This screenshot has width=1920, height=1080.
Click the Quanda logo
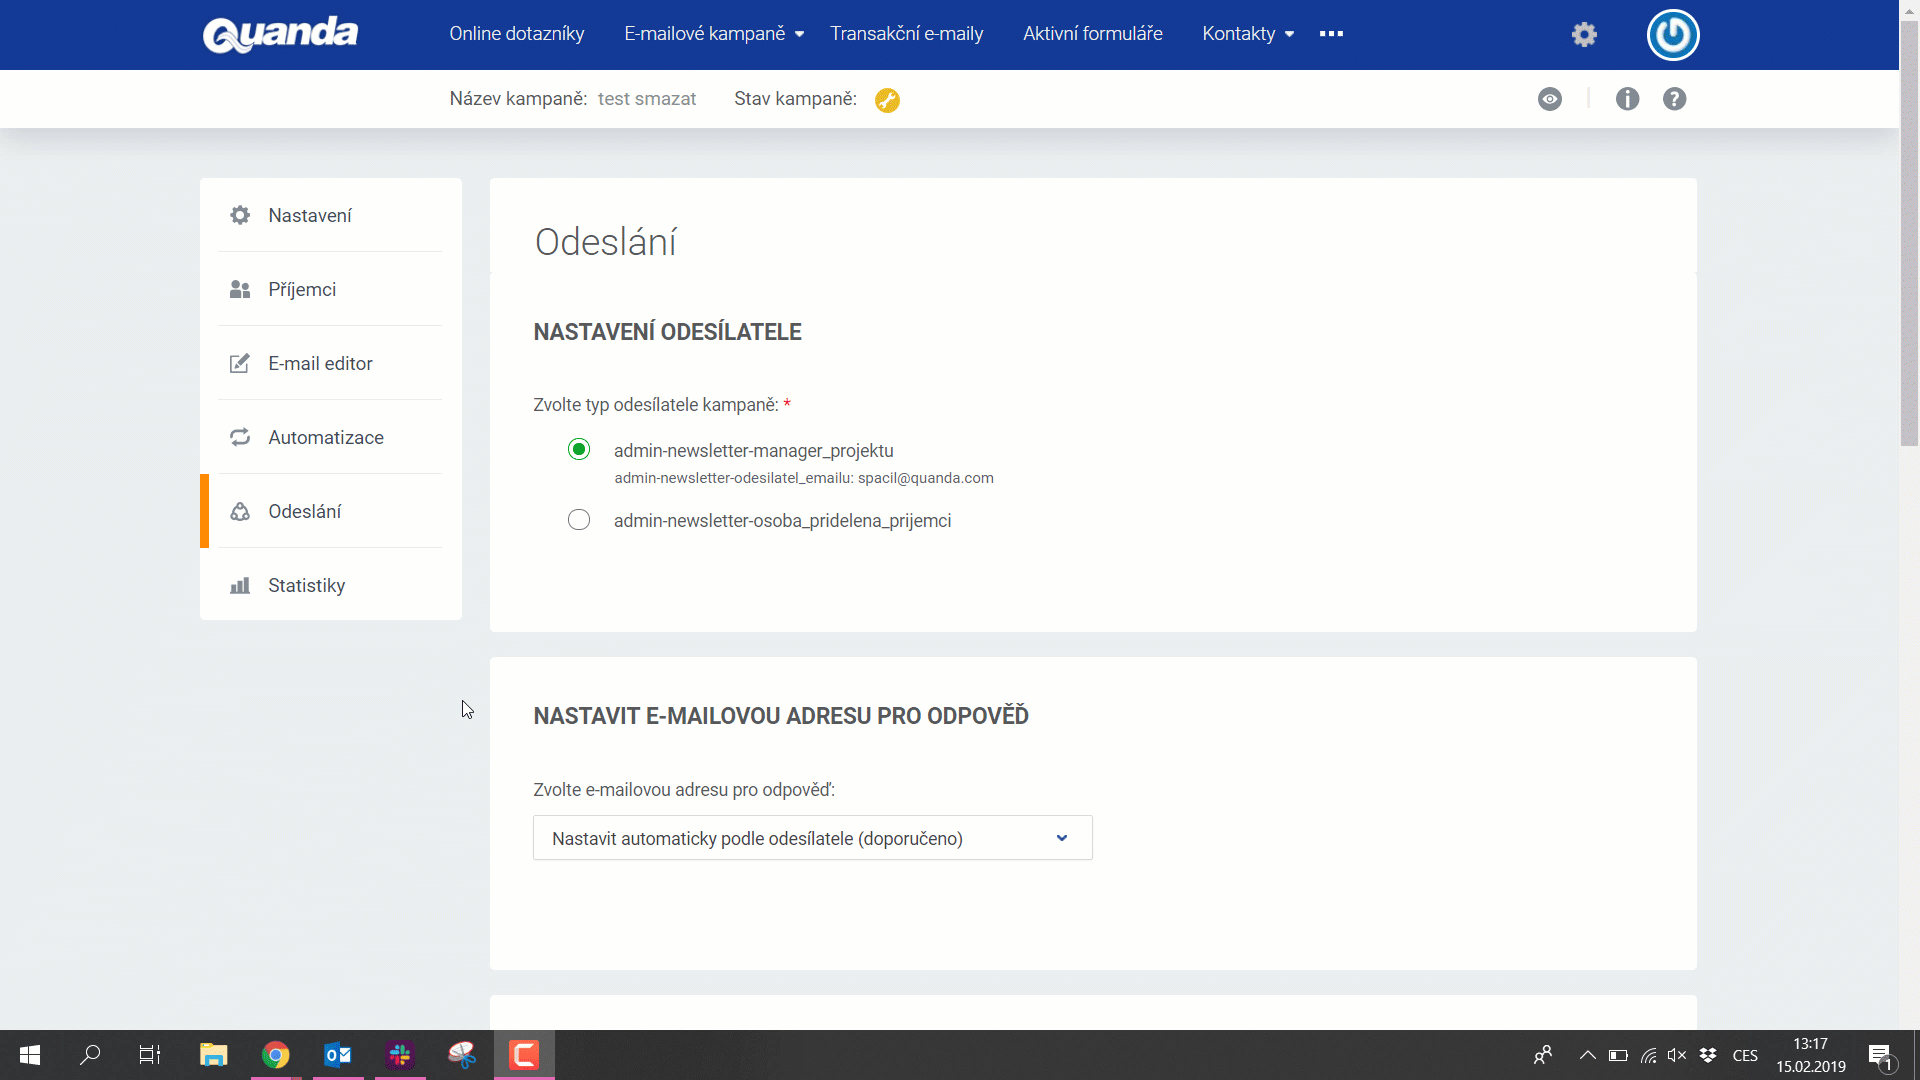pyautogui.click(x=280, y=34)
